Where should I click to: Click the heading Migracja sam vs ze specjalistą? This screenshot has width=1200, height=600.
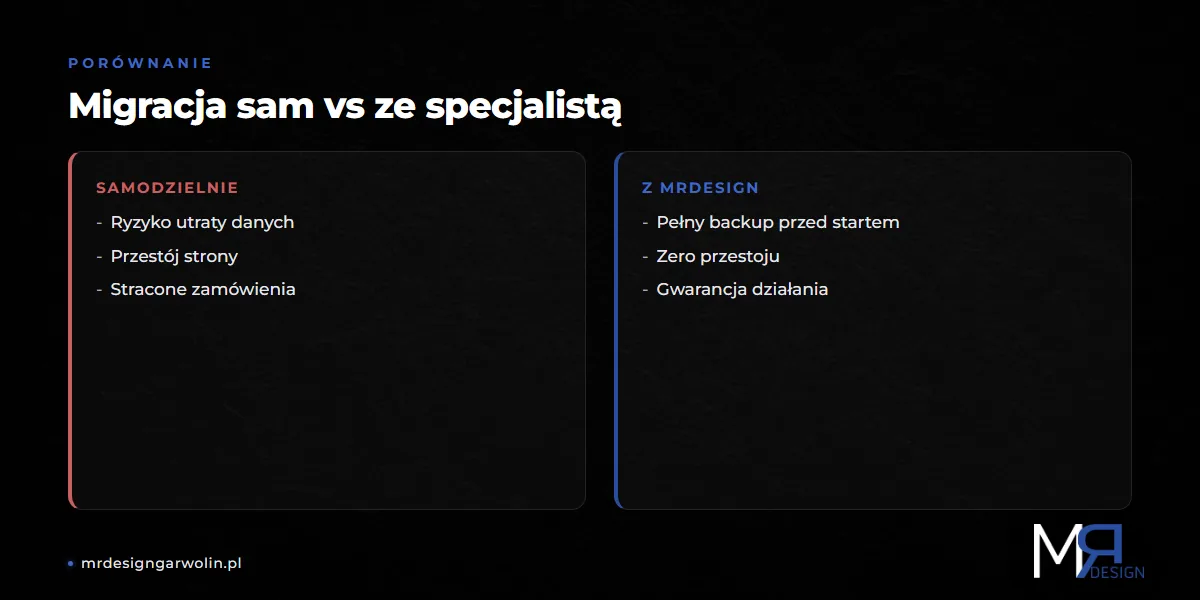[345, 106]
